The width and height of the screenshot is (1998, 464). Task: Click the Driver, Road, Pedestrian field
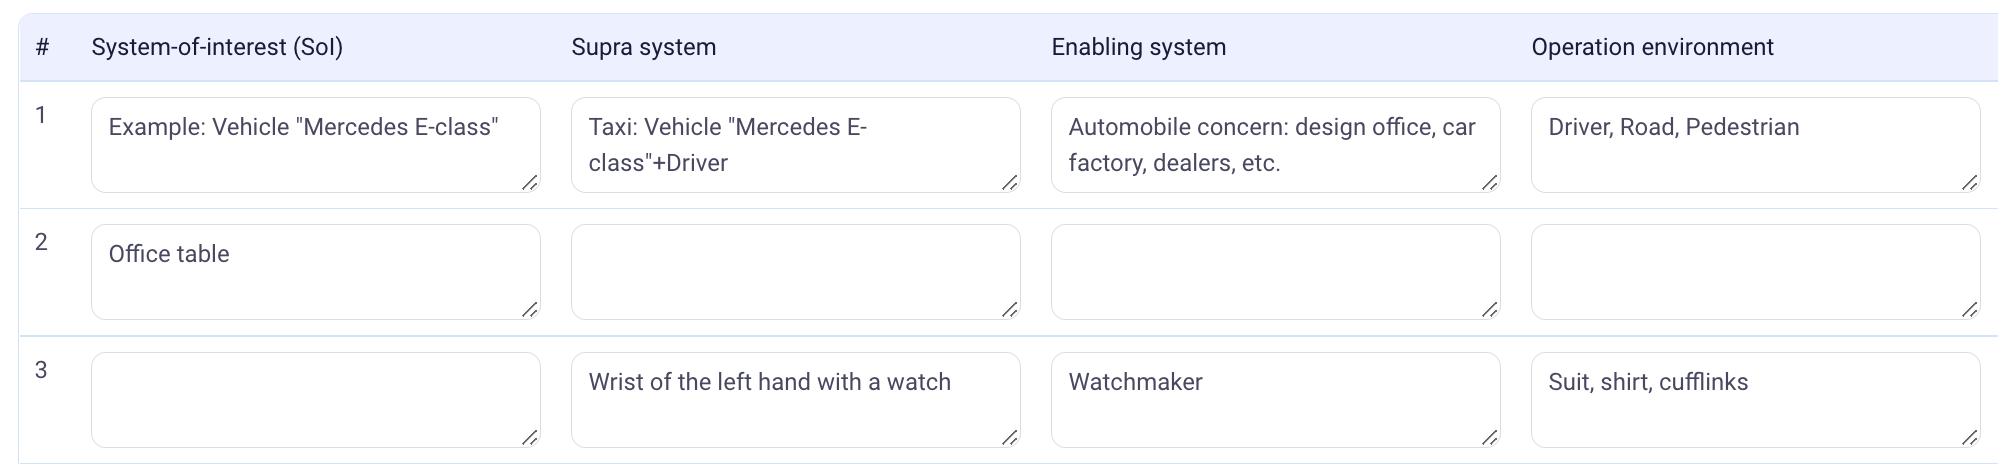pyautogui.click(x=1755, y=144)
